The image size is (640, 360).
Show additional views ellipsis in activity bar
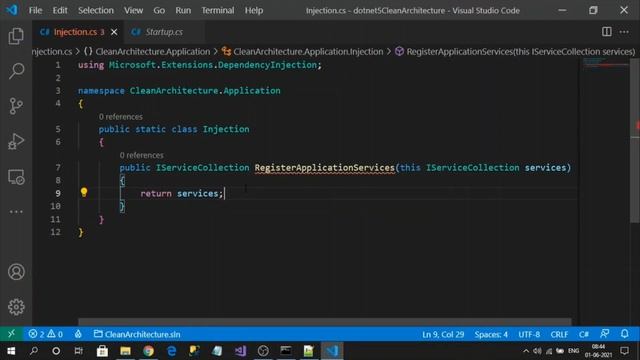click(16, 211)
